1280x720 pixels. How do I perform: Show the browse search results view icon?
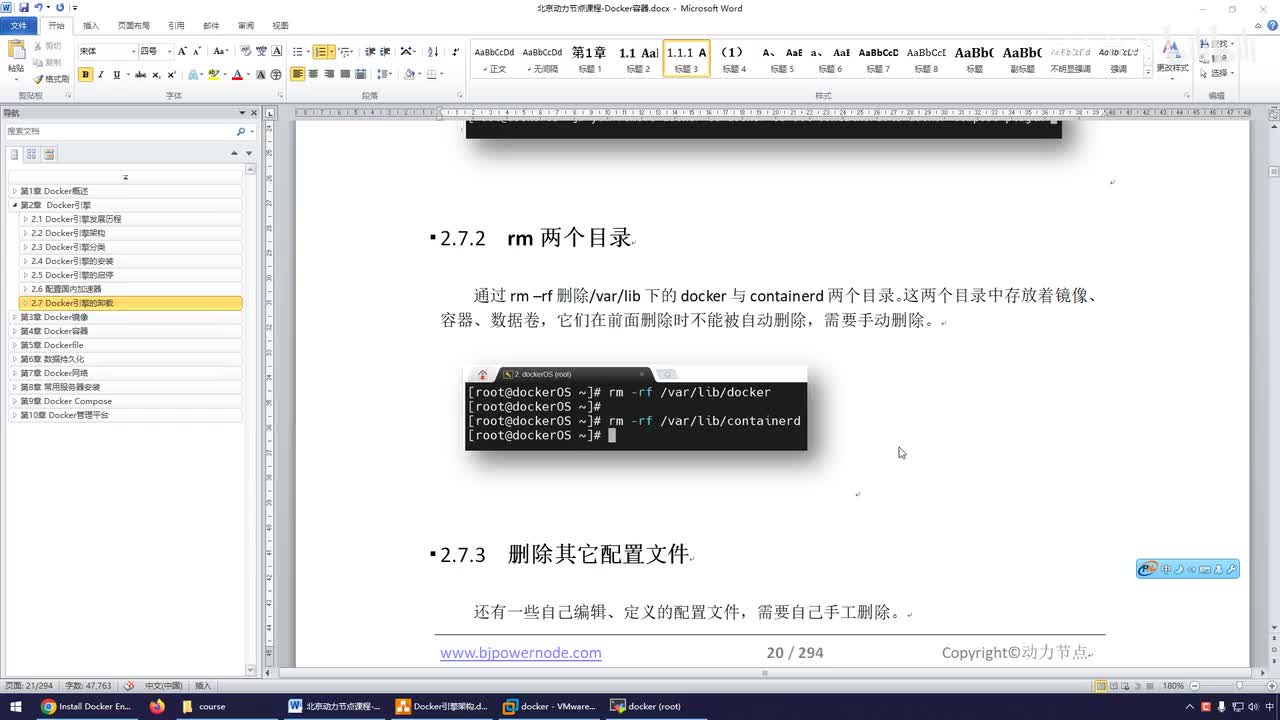coord(48,154)
